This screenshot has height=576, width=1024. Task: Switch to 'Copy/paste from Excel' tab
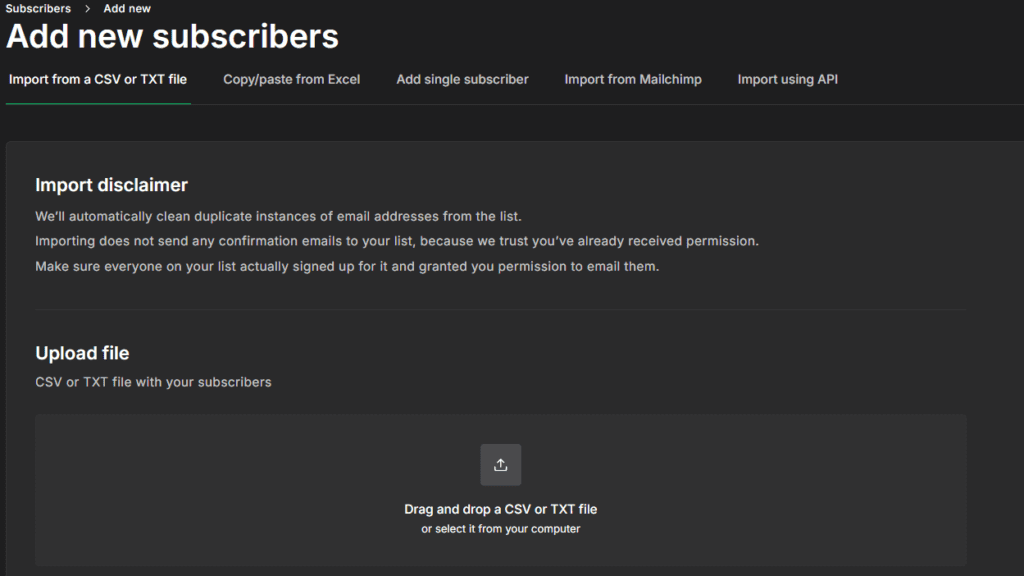[291, 79]
